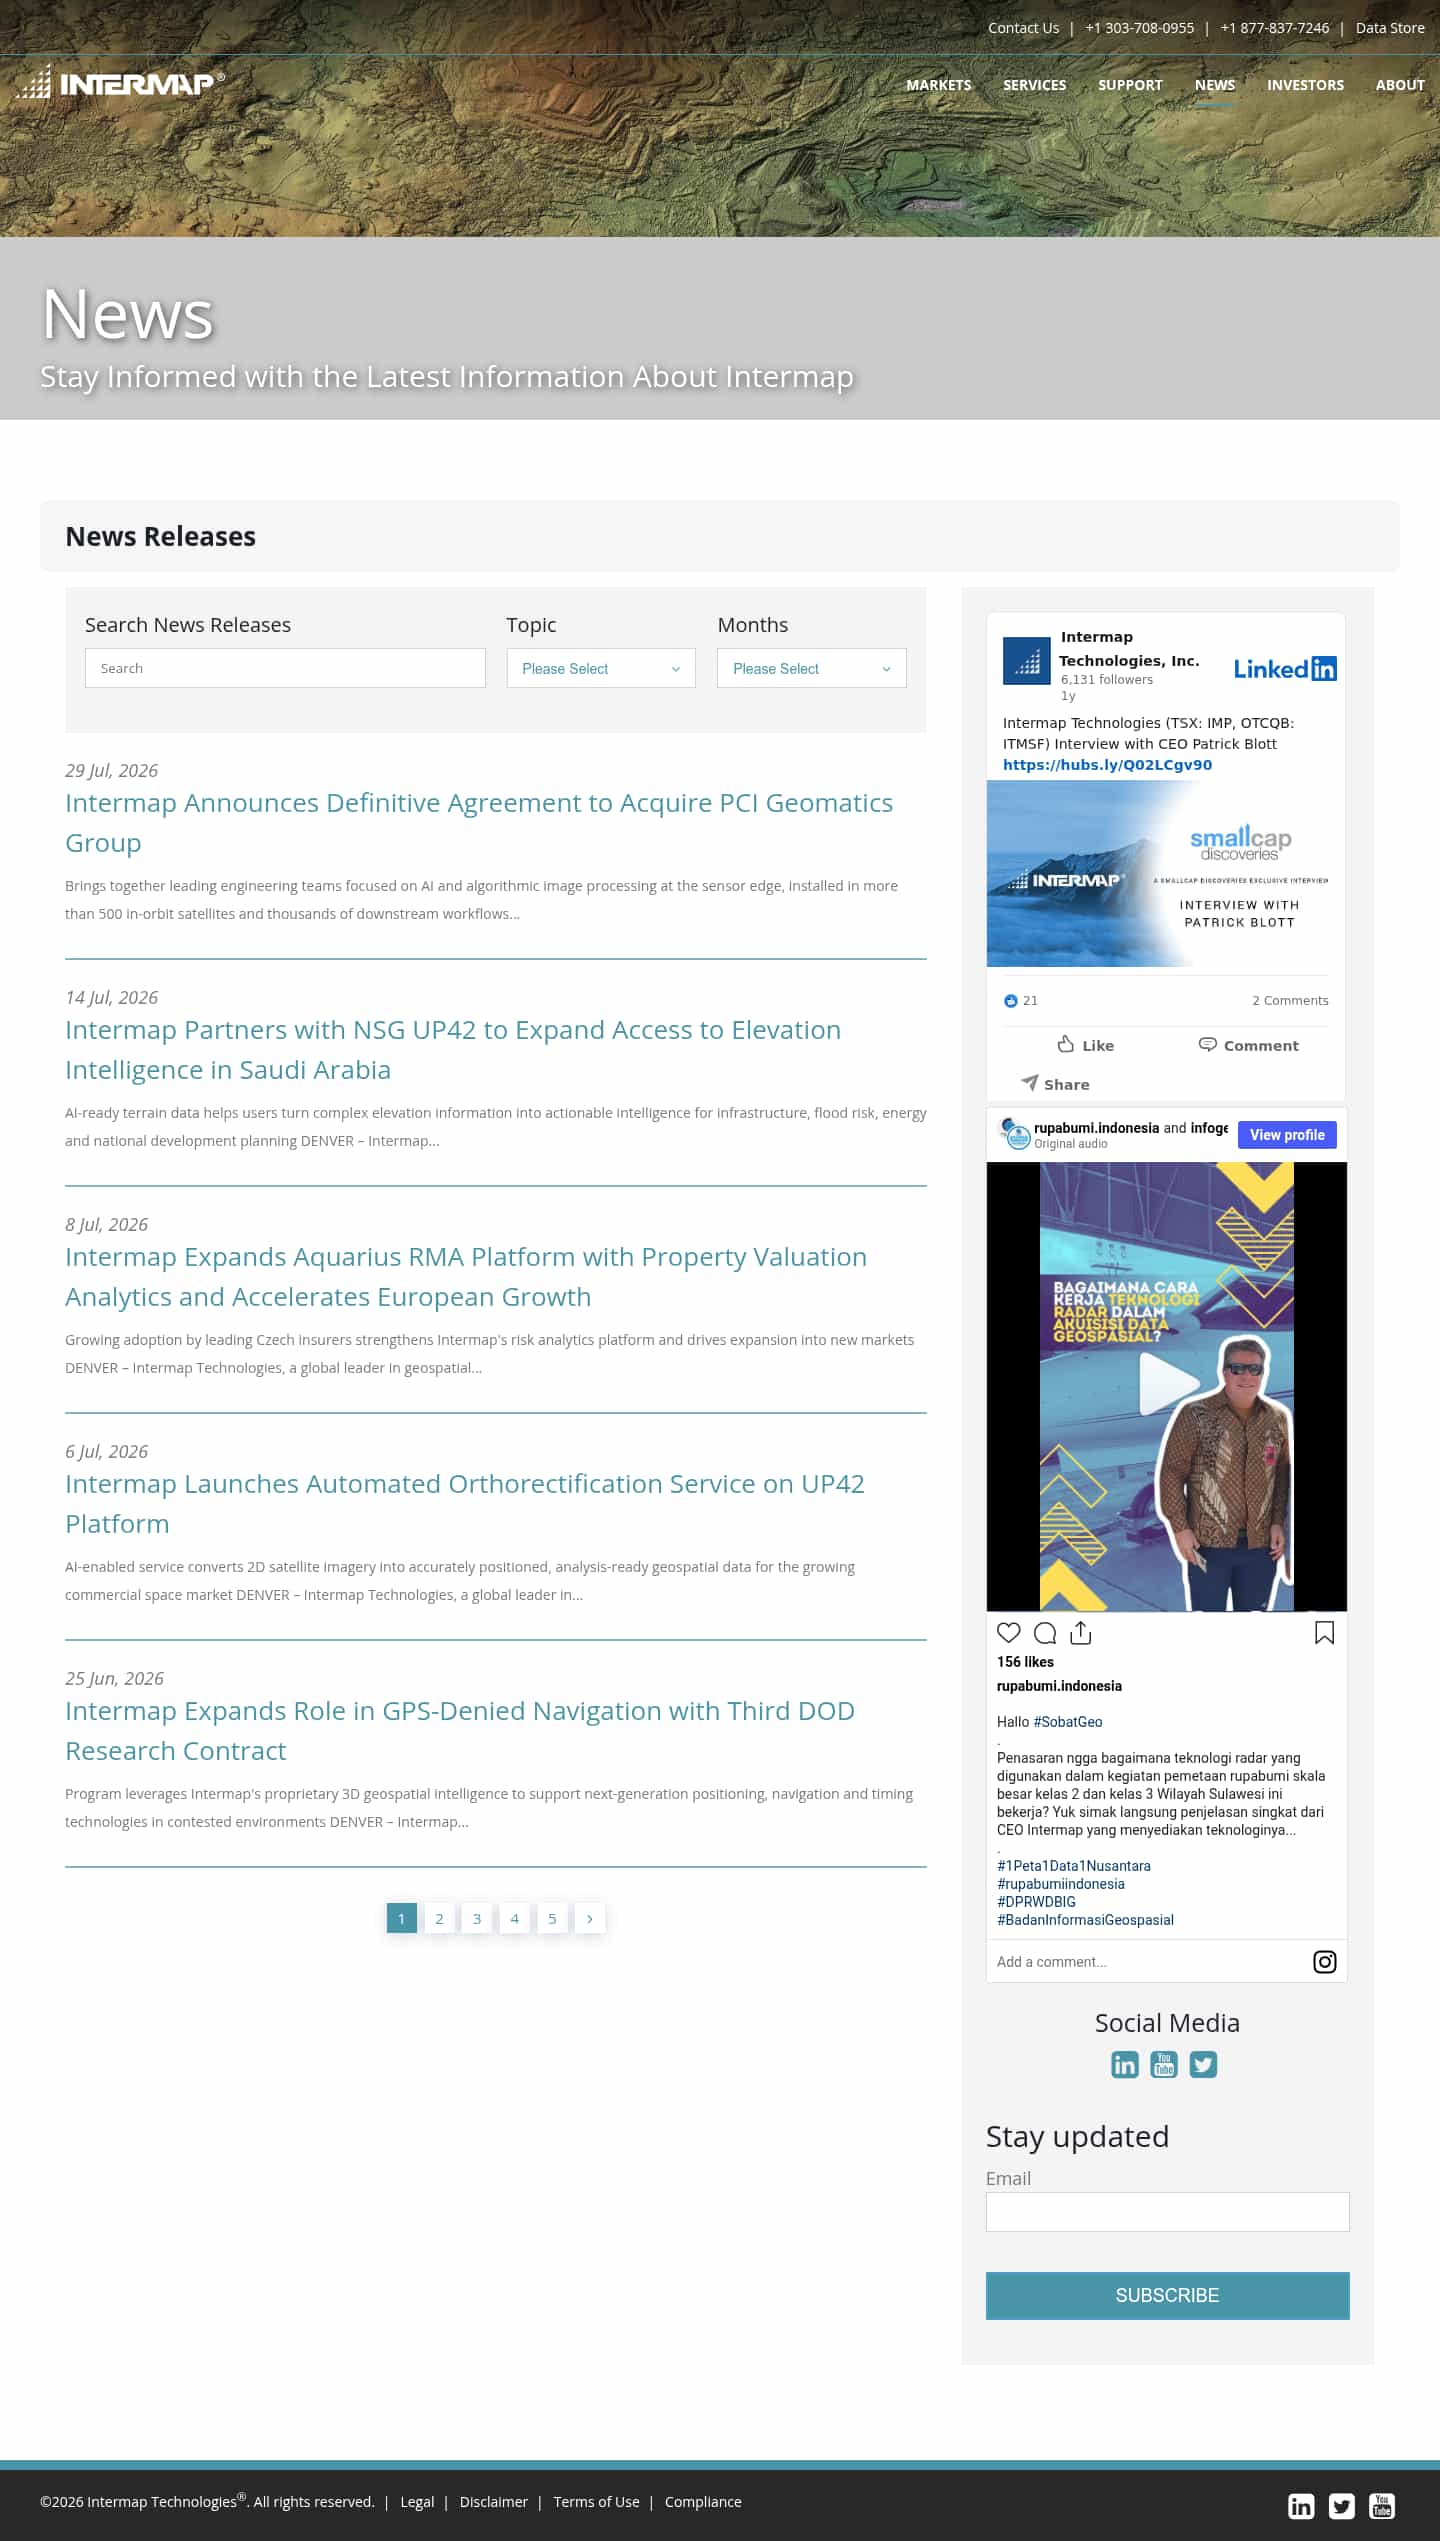Open the ABOUT menu

tap(1400, 85)
